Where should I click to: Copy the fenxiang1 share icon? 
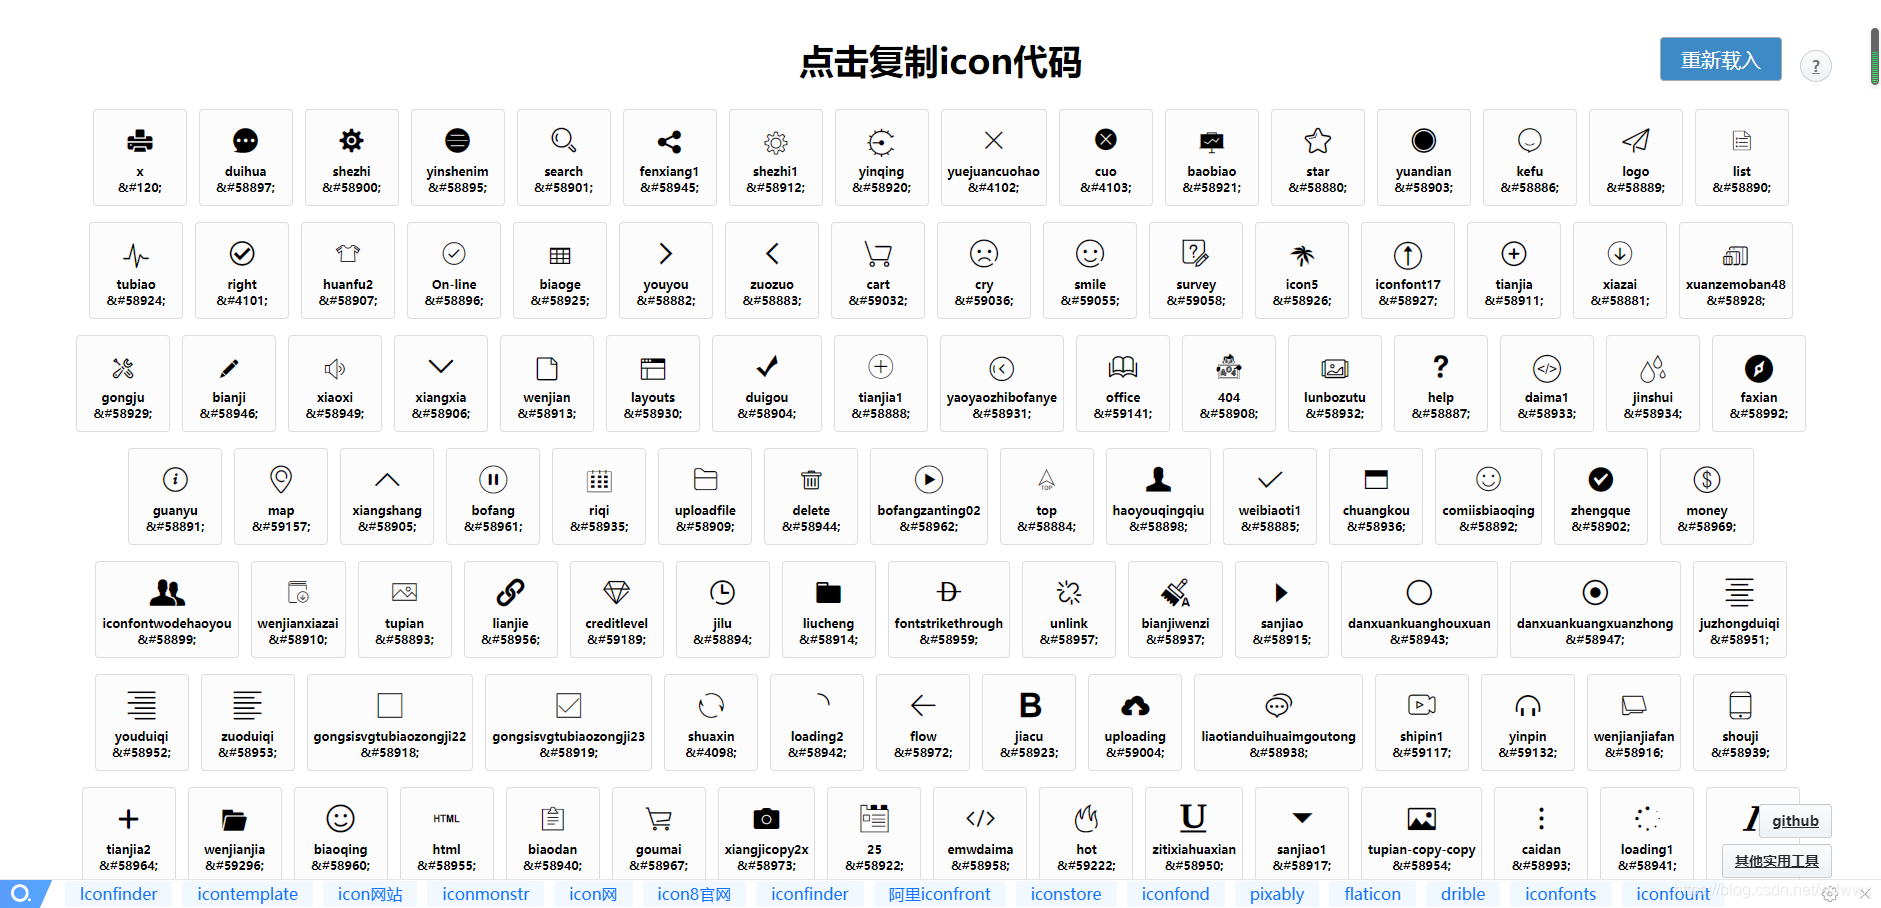(669, 157)
